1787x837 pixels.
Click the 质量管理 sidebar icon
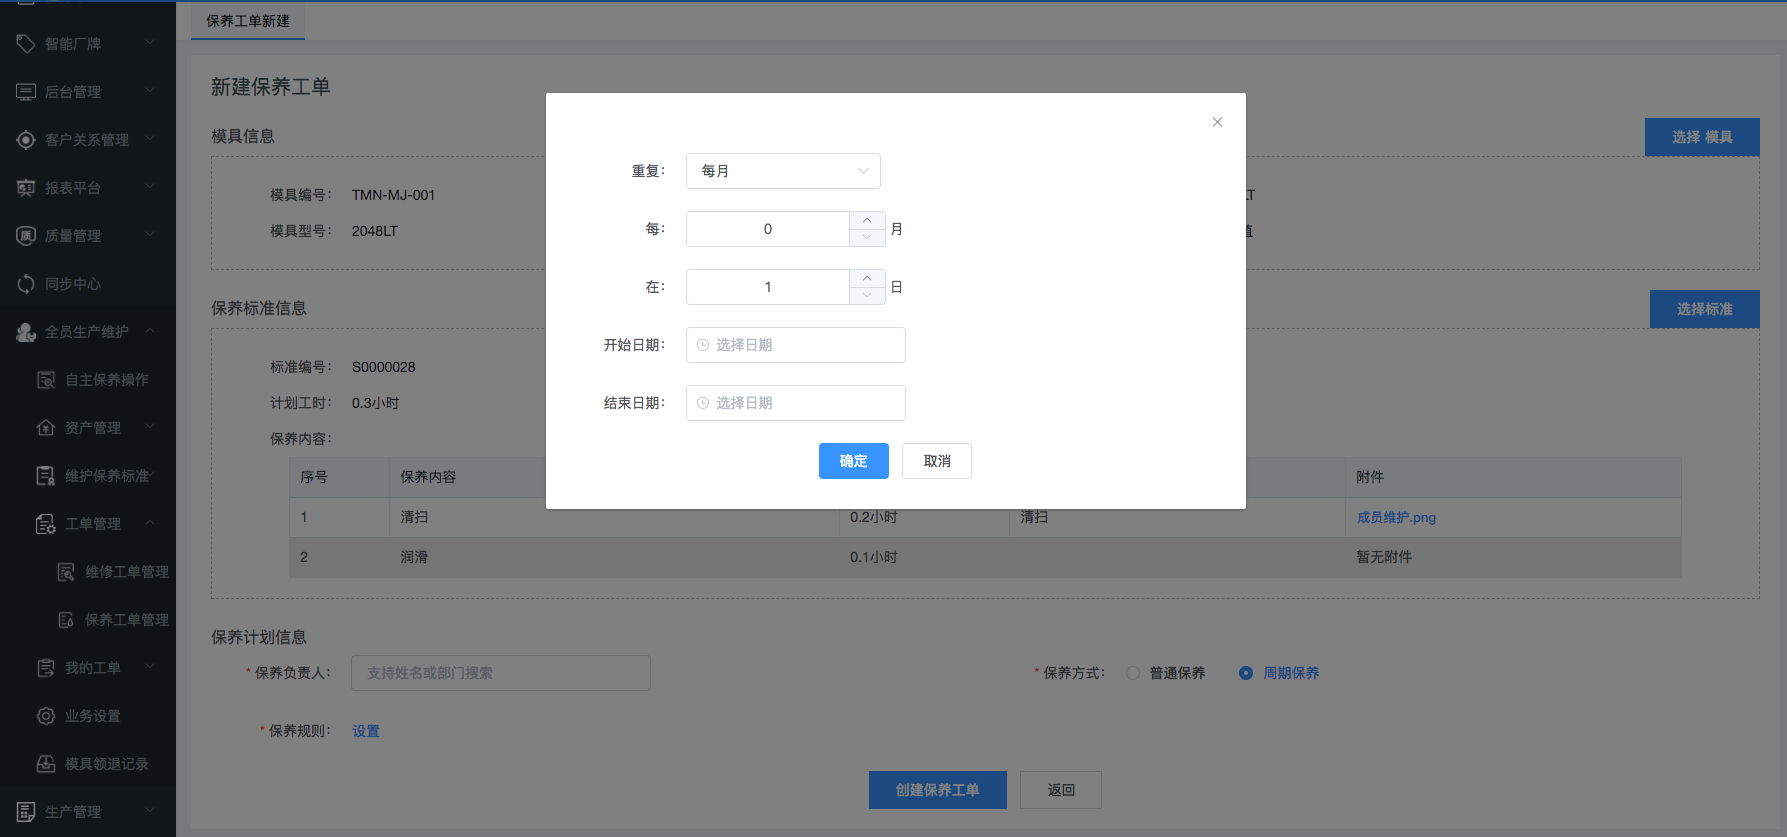[x=26, y=236]
